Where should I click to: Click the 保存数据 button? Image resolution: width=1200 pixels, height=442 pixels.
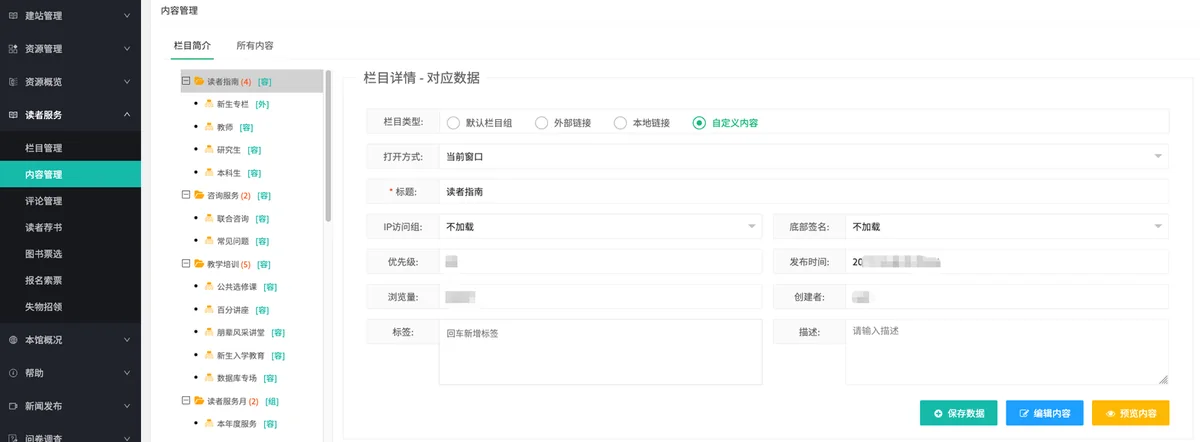point(959,413)
